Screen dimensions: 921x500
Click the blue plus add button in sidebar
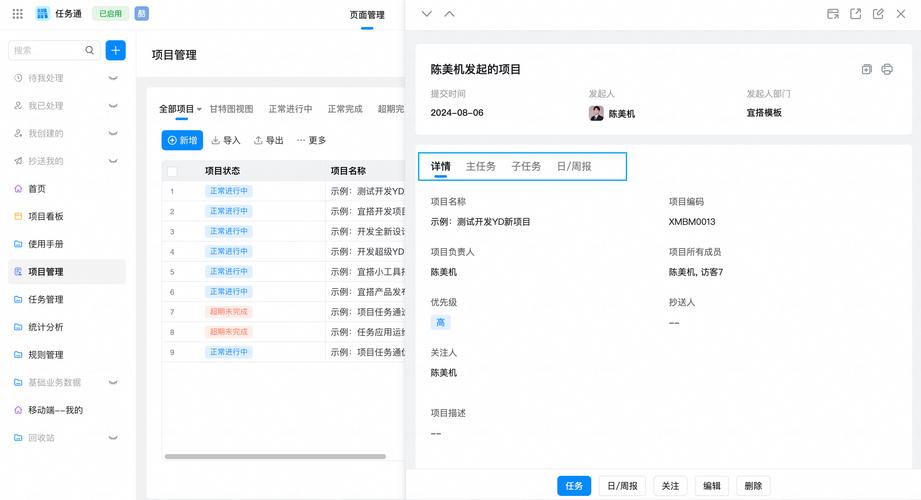(116, 51)
